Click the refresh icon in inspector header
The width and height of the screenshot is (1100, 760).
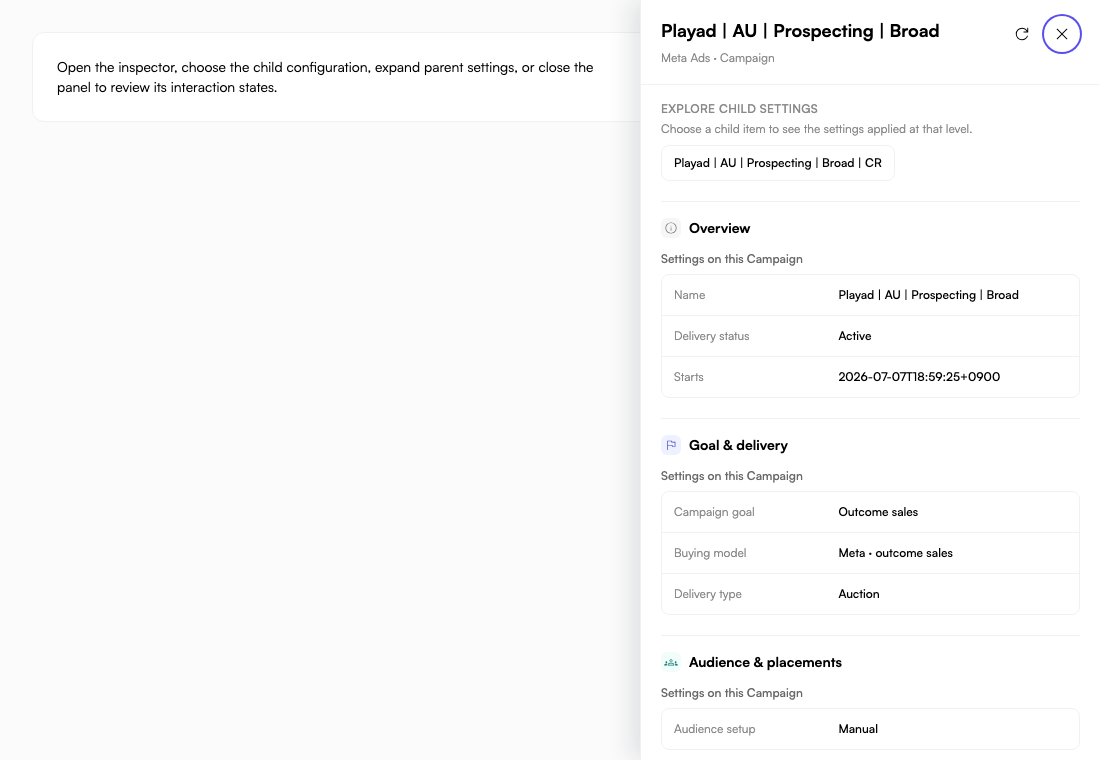tap(1021, 34)
